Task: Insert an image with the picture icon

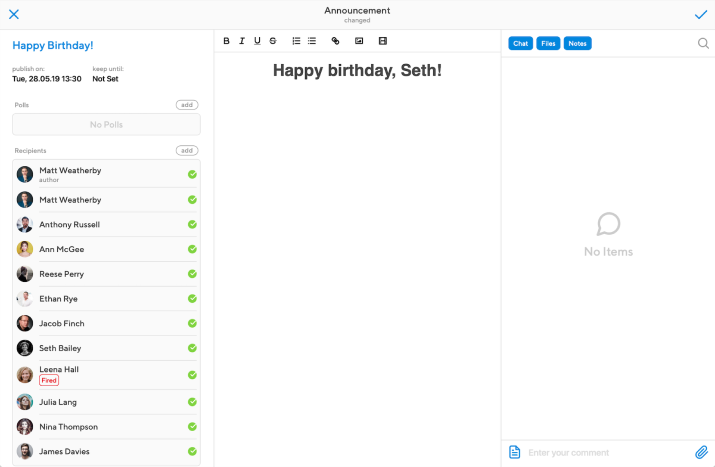Action: coord(359,41)
